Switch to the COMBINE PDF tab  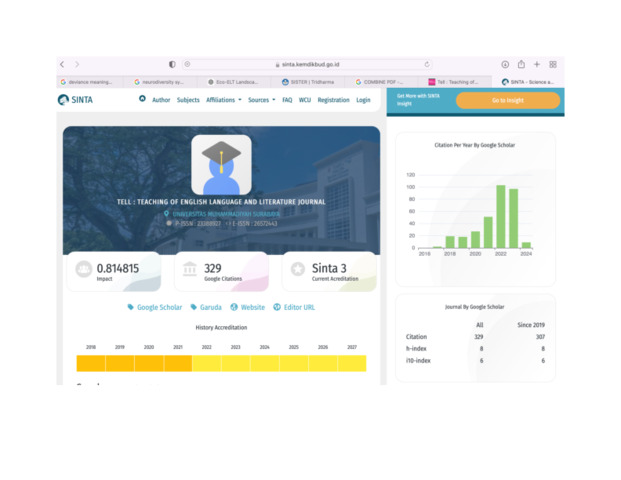point(383,82)
